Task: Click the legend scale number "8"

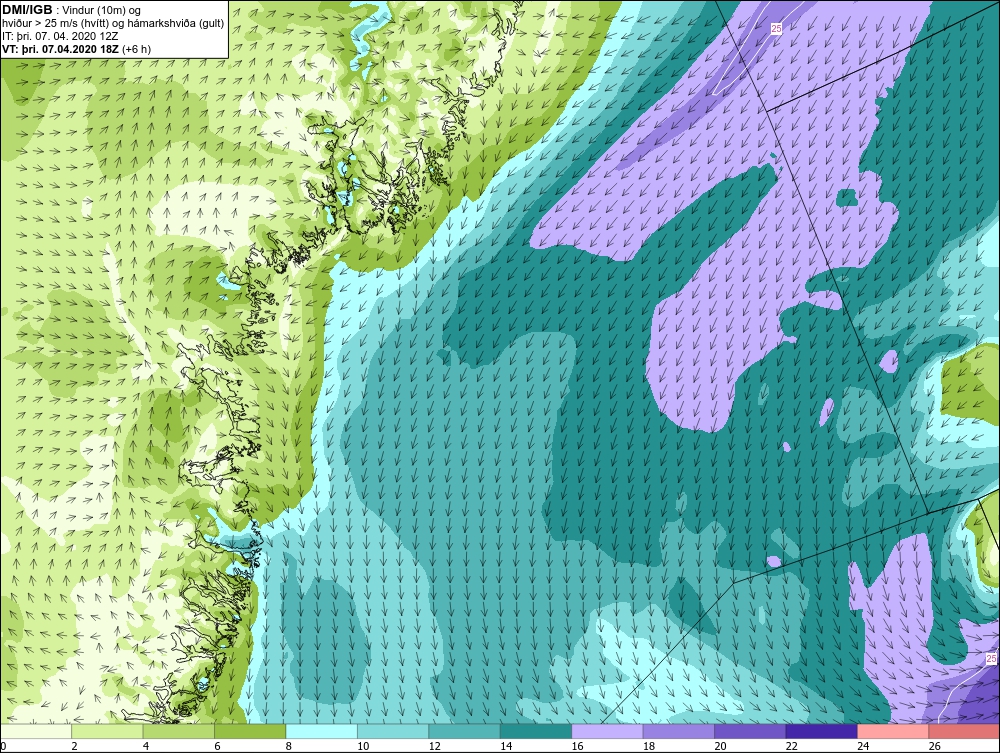Action: [288, 746]
